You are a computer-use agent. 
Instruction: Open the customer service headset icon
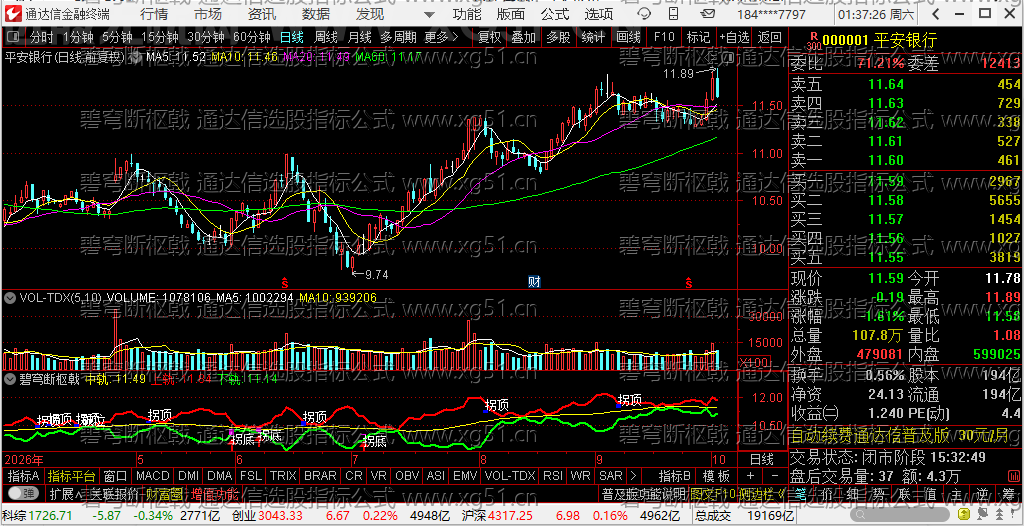coord(644,14)
